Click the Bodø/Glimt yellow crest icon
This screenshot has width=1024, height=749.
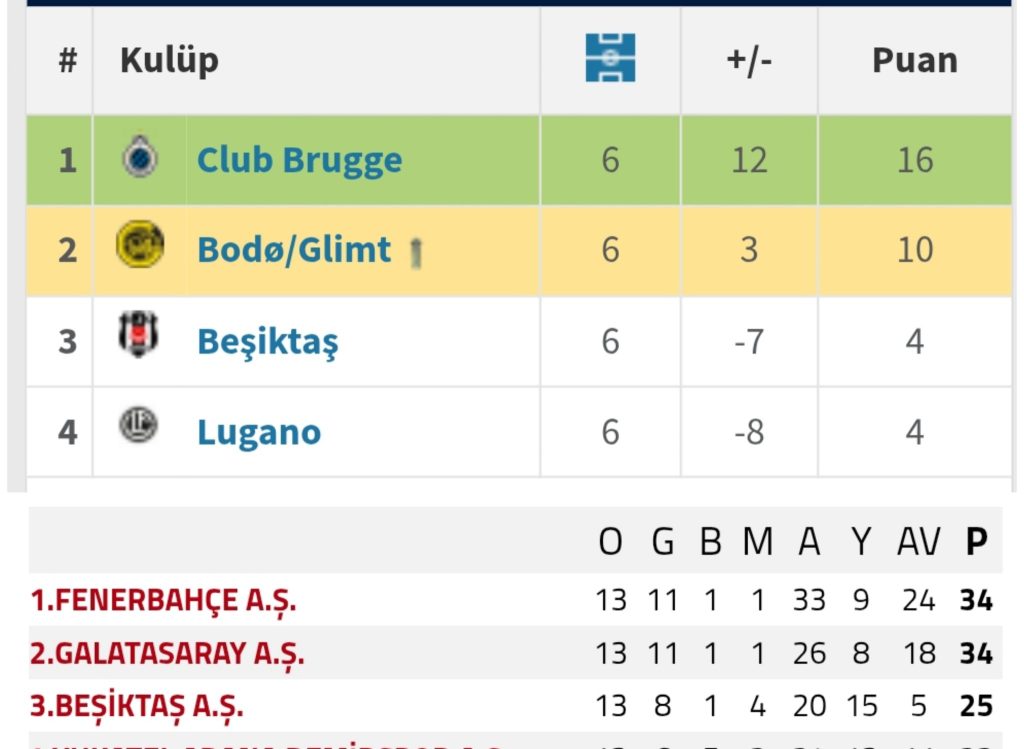[x=139, y=246]
